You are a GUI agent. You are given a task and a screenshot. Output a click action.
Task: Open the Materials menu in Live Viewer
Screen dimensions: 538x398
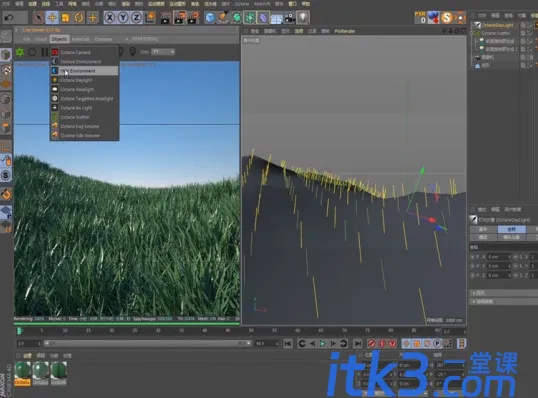point(81,39)
